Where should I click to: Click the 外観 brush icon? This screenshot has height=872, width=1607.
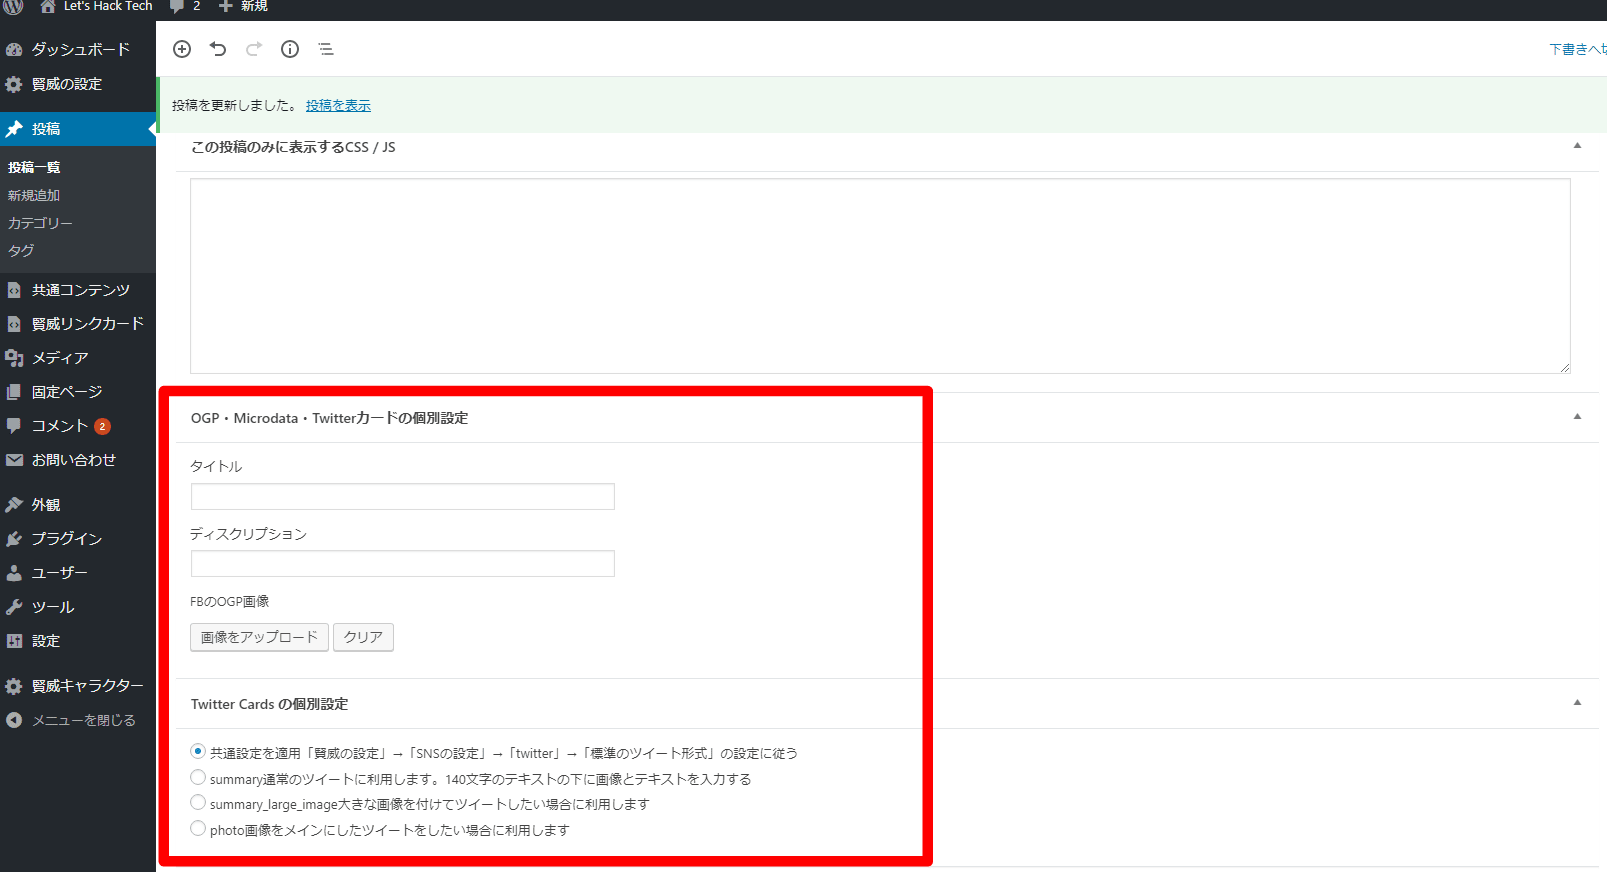tap(14, 505)
